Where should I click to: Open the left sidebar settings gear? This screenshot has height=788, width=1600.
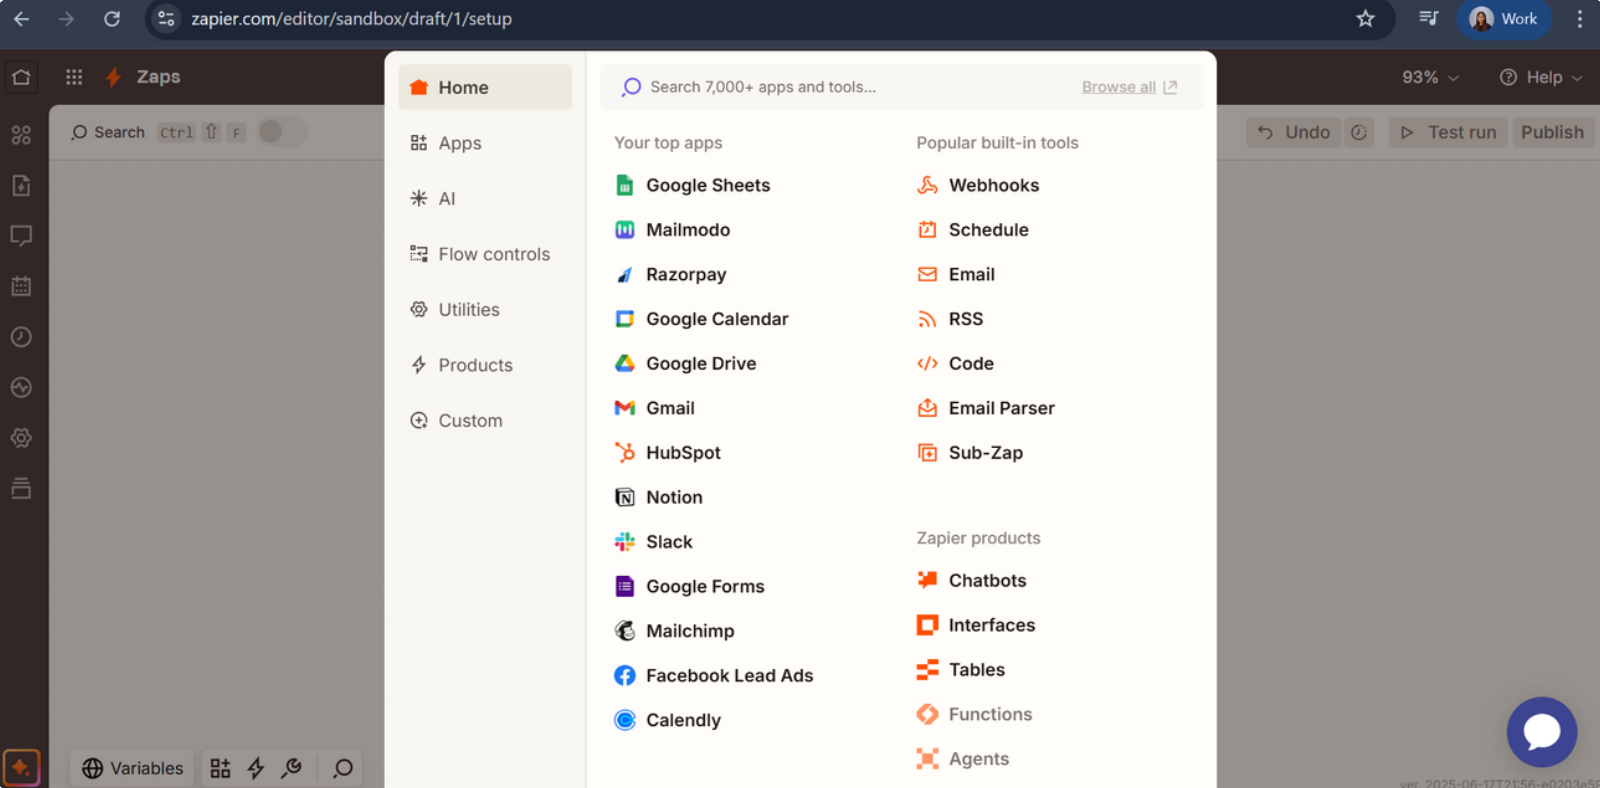tap(21, 438)
